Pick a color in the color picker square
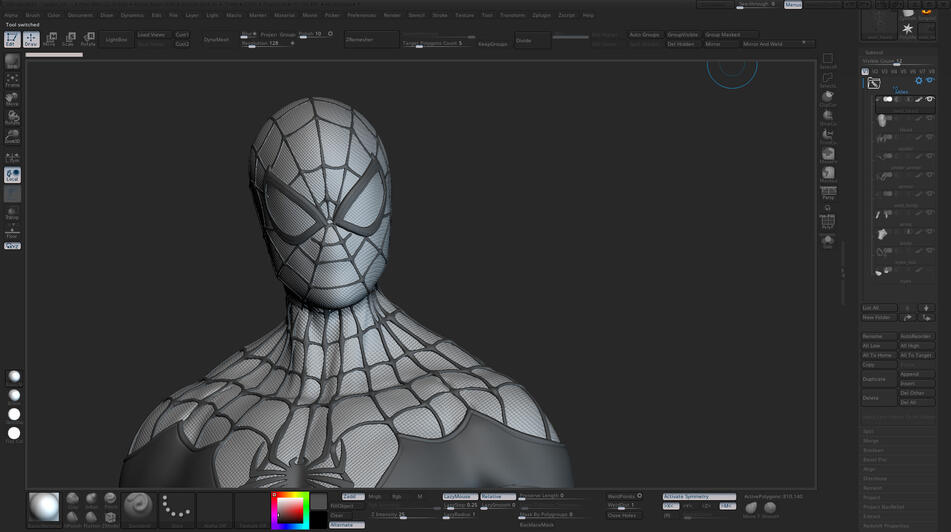951x532 pixels. click(290, 510)
